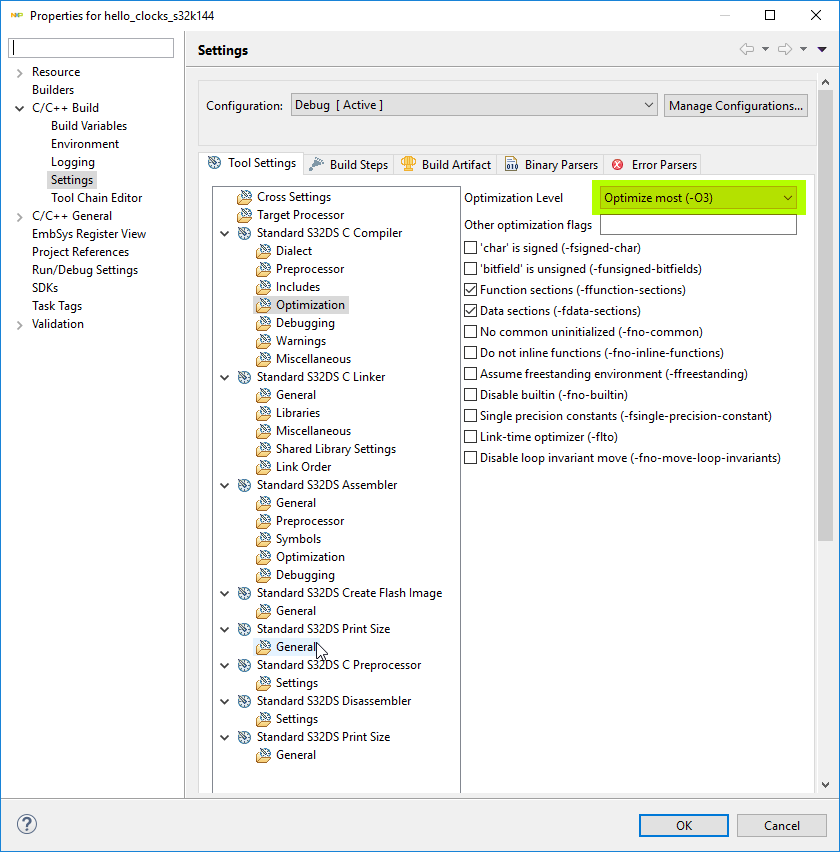Collapse Standard S32DS Assembler node
The image size is (840, 852).
click(224, 485)
